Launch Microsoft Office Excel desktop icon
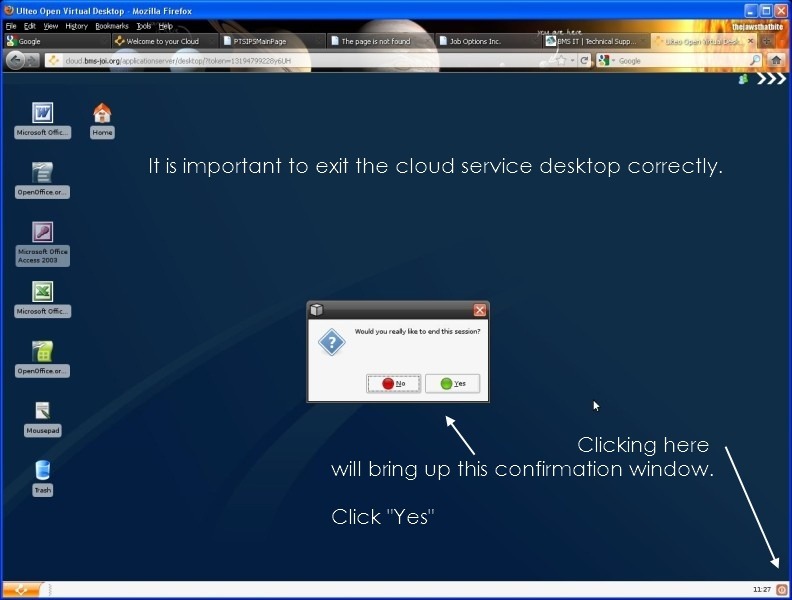792x600 pixels. pyautogui.click(x=42, y=292)
